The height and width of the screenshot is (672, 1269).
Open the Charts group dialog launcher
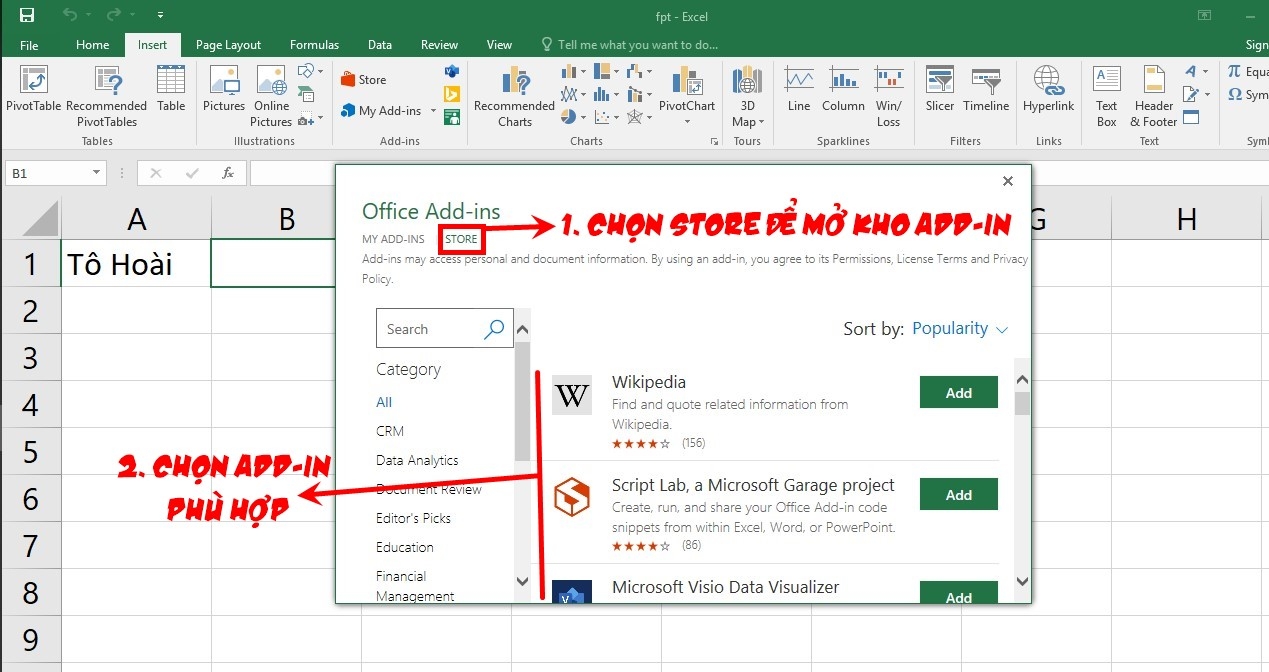[714, 142]
